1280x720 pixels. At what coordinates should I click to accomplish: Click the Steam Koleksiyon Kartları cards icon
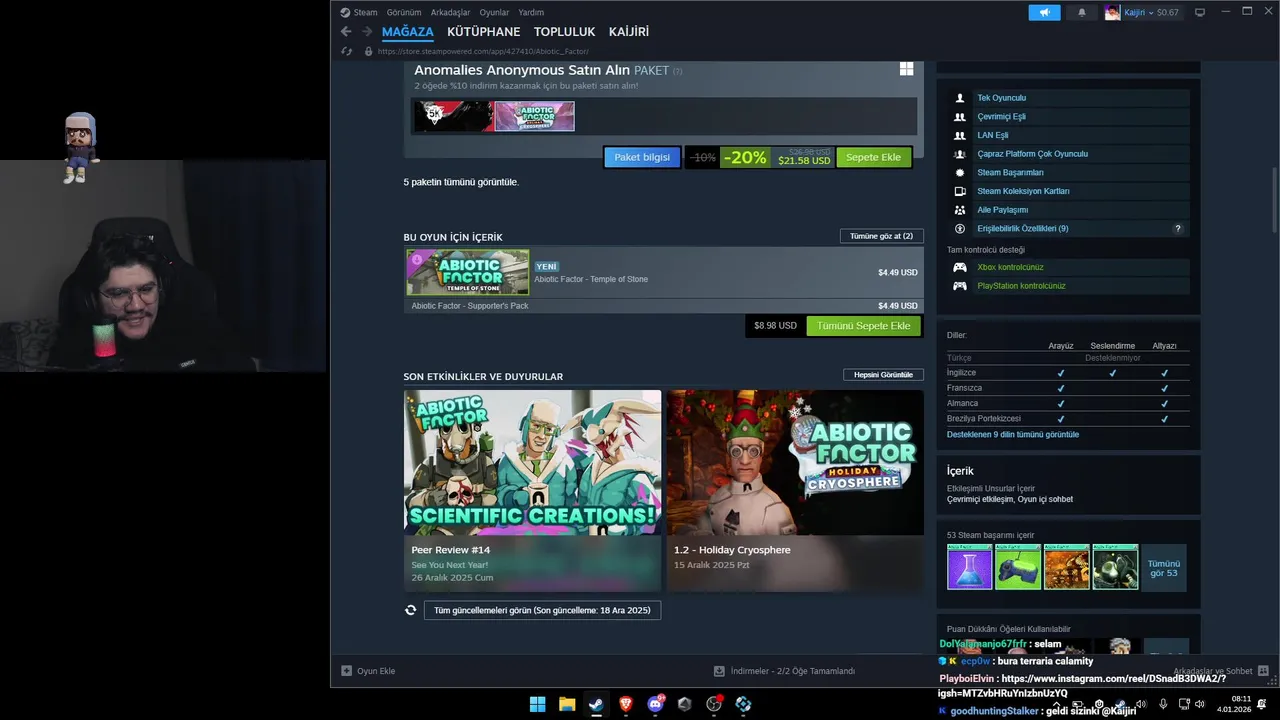click(960, 191)
